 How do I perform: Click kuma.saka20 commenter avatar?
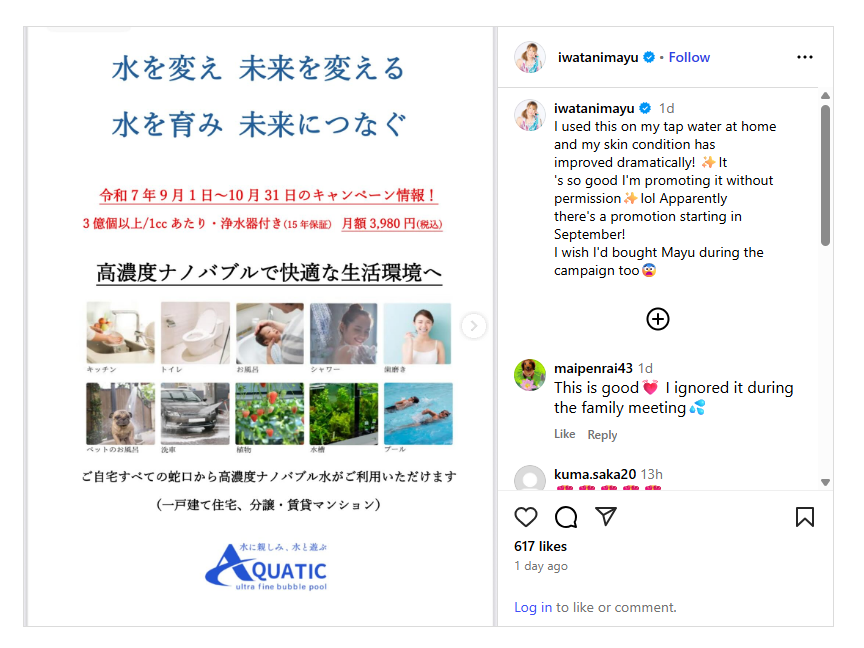click(530, 478)
